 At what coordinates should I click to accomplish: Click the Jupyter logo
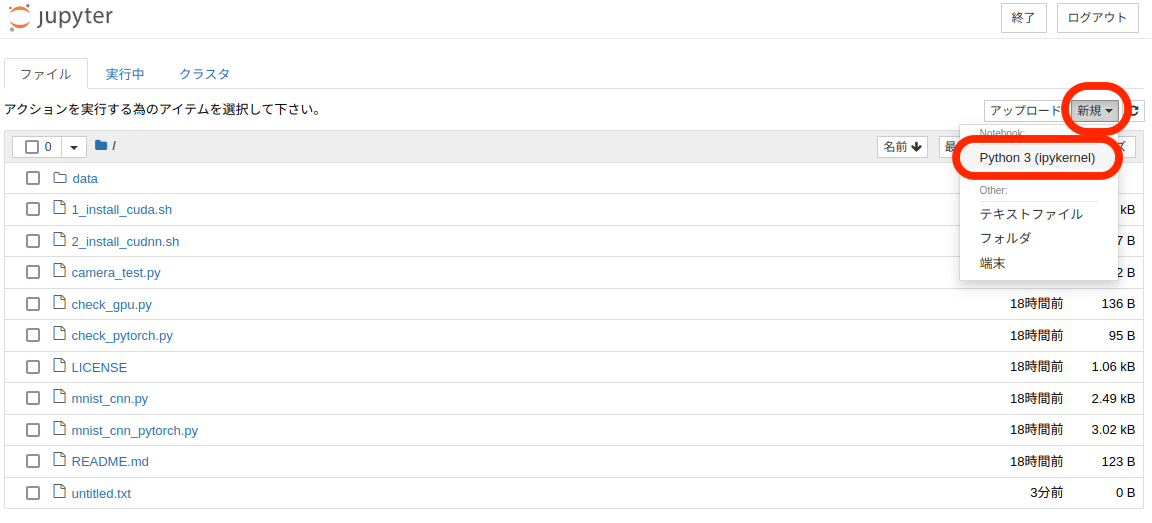(x=61, y=17)
